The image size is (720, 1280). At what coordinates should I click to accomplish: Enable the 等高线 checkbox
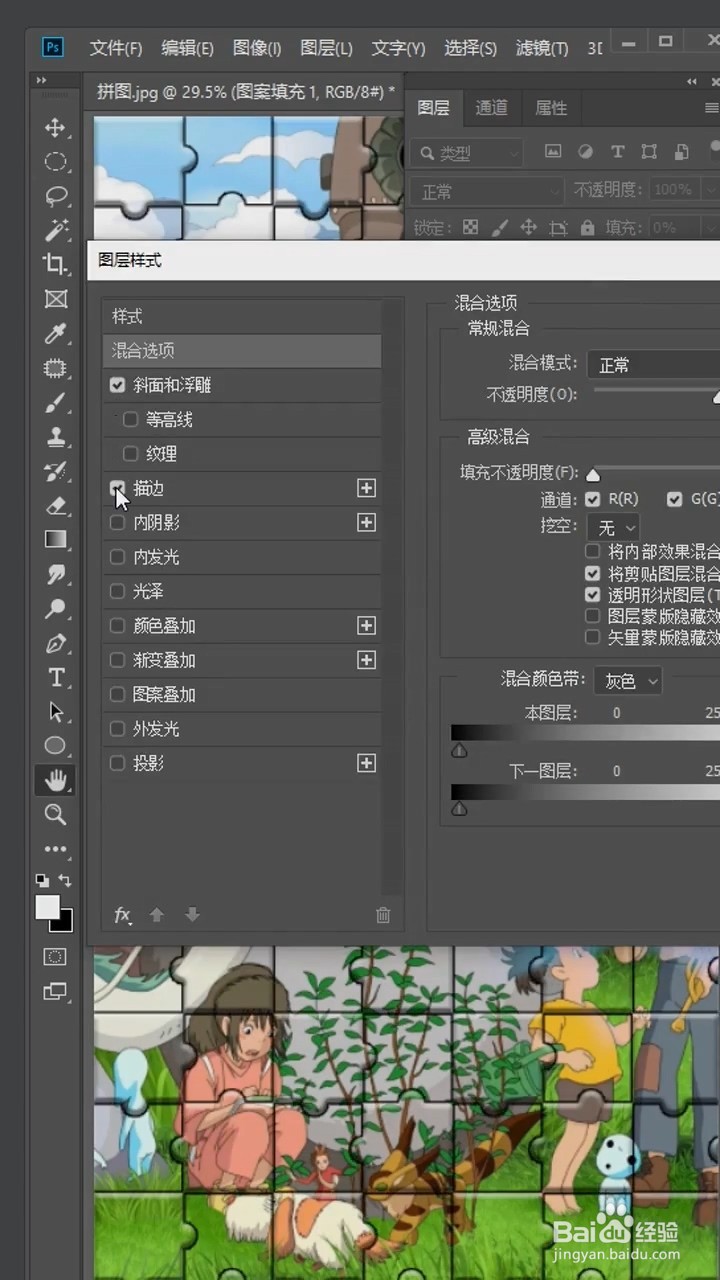(130, 420)
